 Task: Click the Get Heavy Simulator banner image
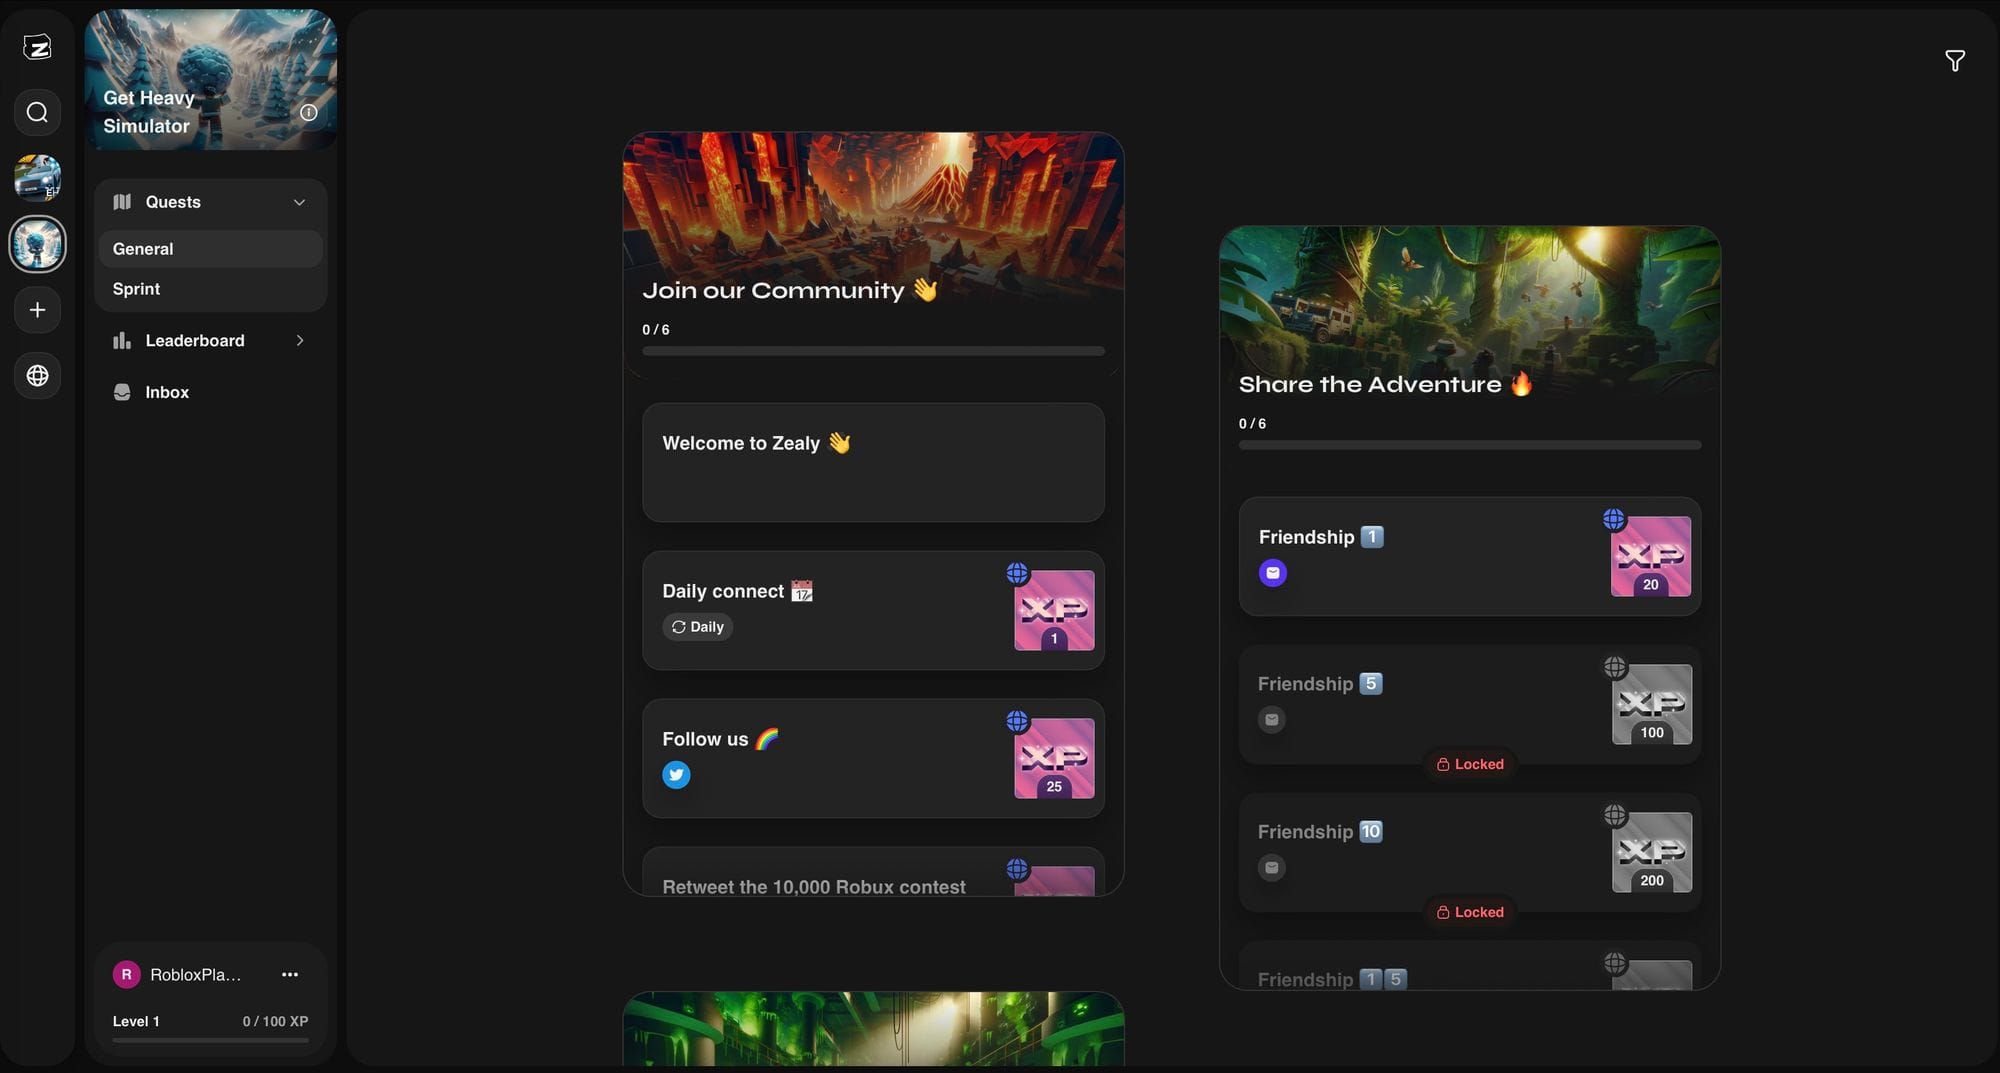click(x=211, y=80)
